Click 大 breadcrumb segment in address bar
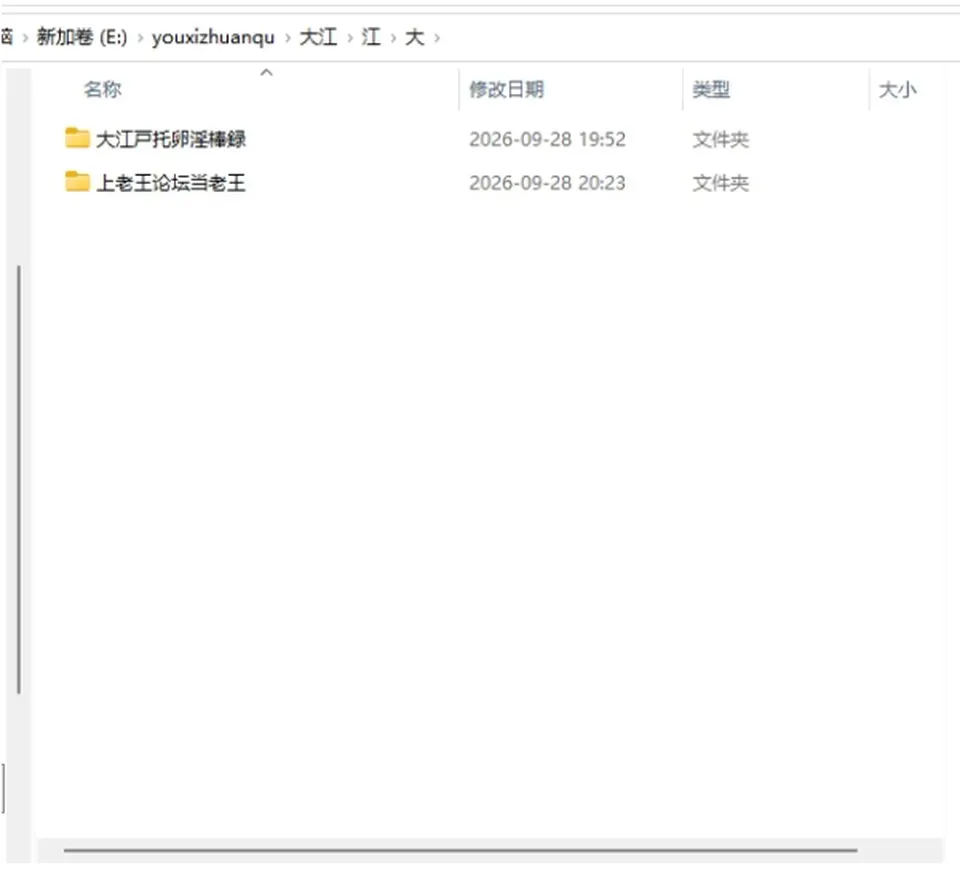 click(x=414, y=37)
